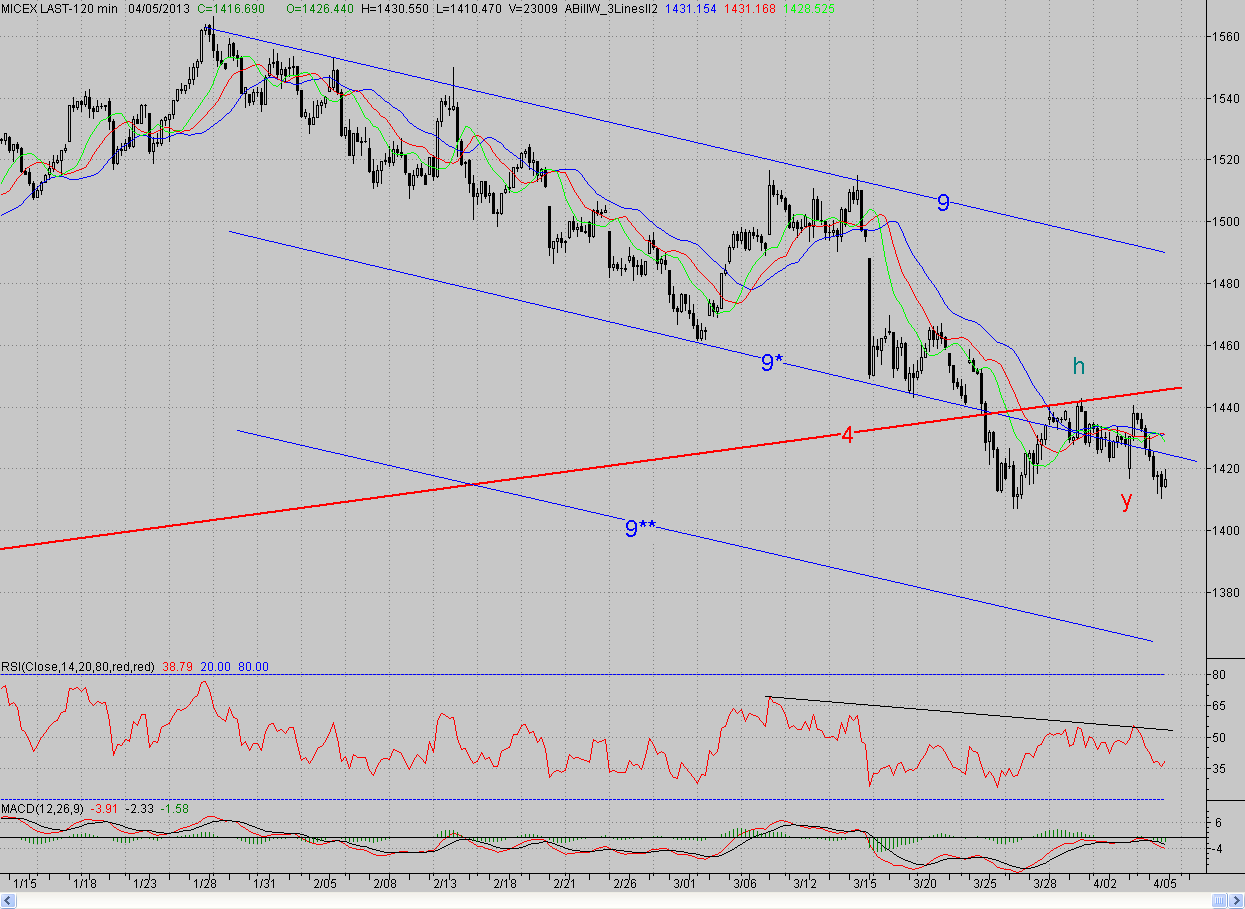1245x909 pixels.
Task: Click the 1500 price level on axis
Action: pos(1225,222)
